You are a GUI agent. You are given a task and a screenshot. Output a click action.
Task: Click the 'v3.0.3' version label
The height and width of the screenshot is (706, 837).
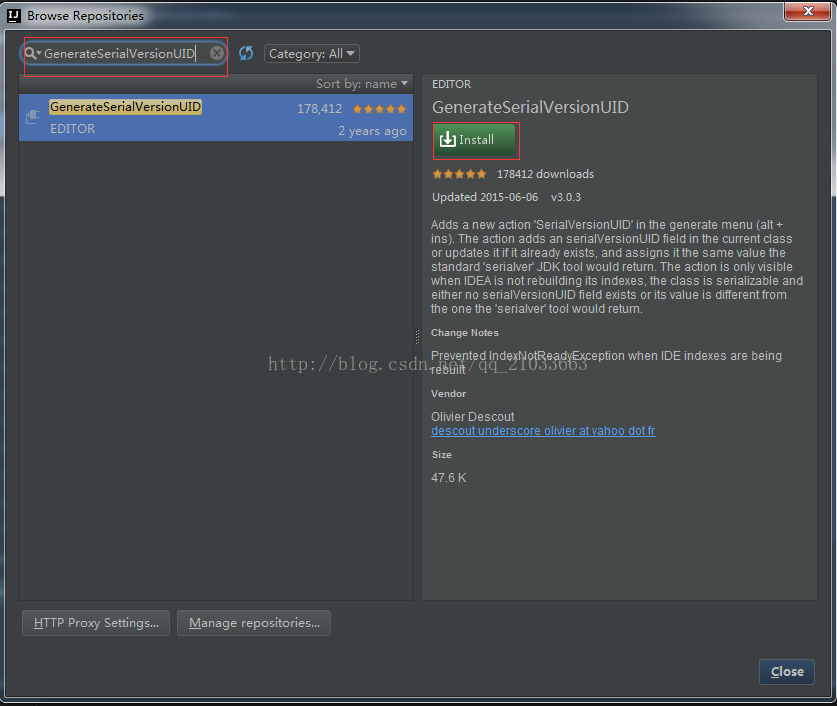pyautogui.click(x=566, y=197)
